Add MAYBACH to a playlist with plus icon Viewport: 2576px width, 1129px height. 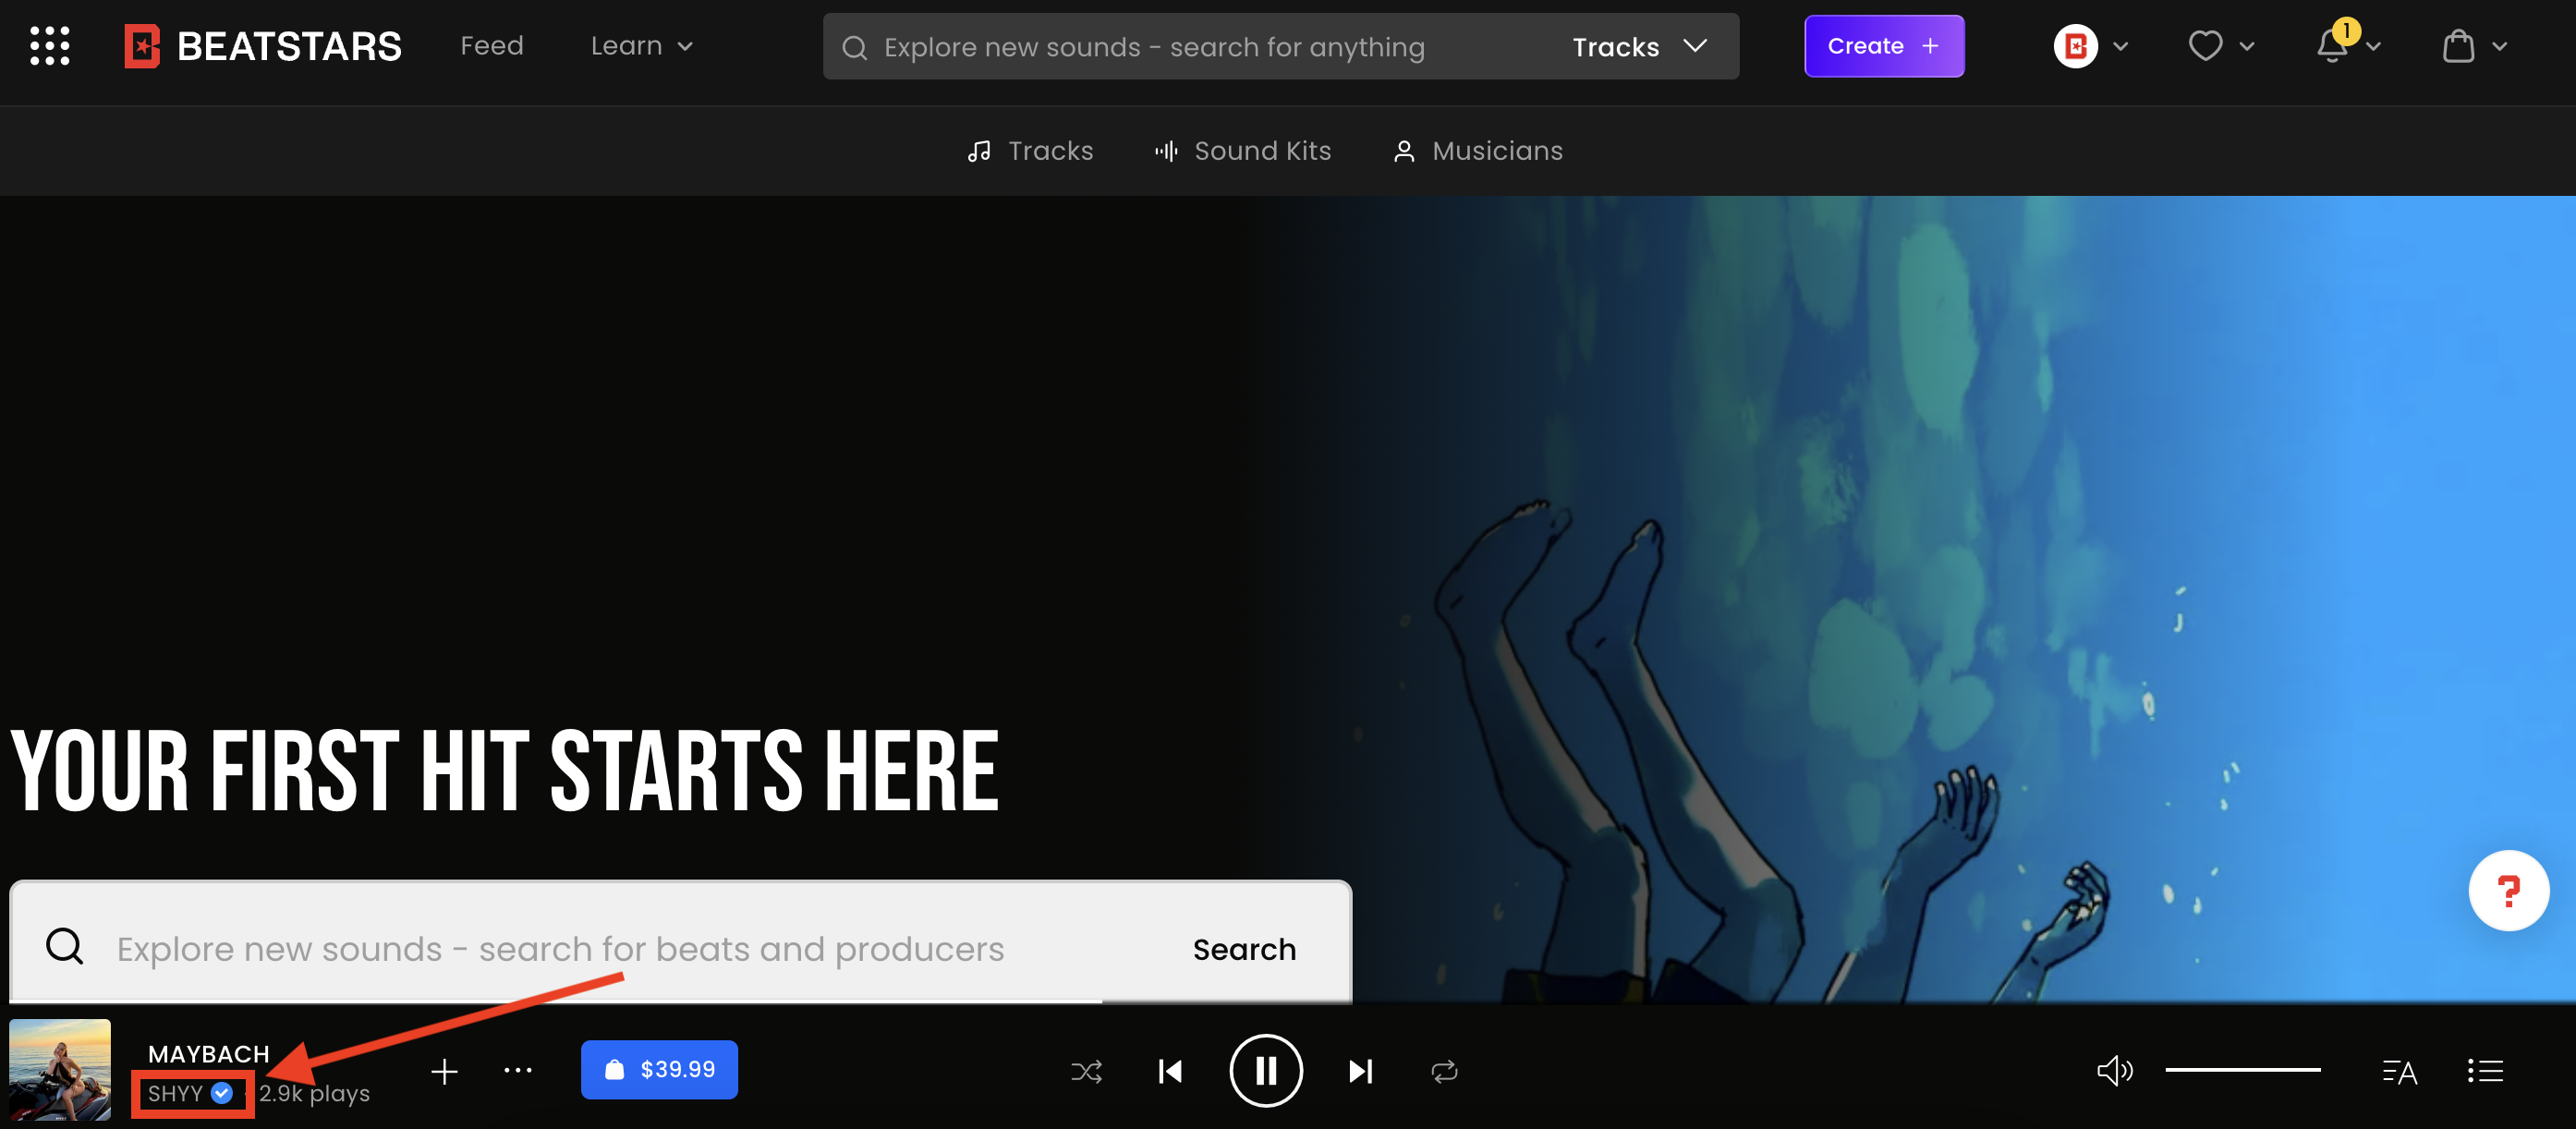[444, 1070]
